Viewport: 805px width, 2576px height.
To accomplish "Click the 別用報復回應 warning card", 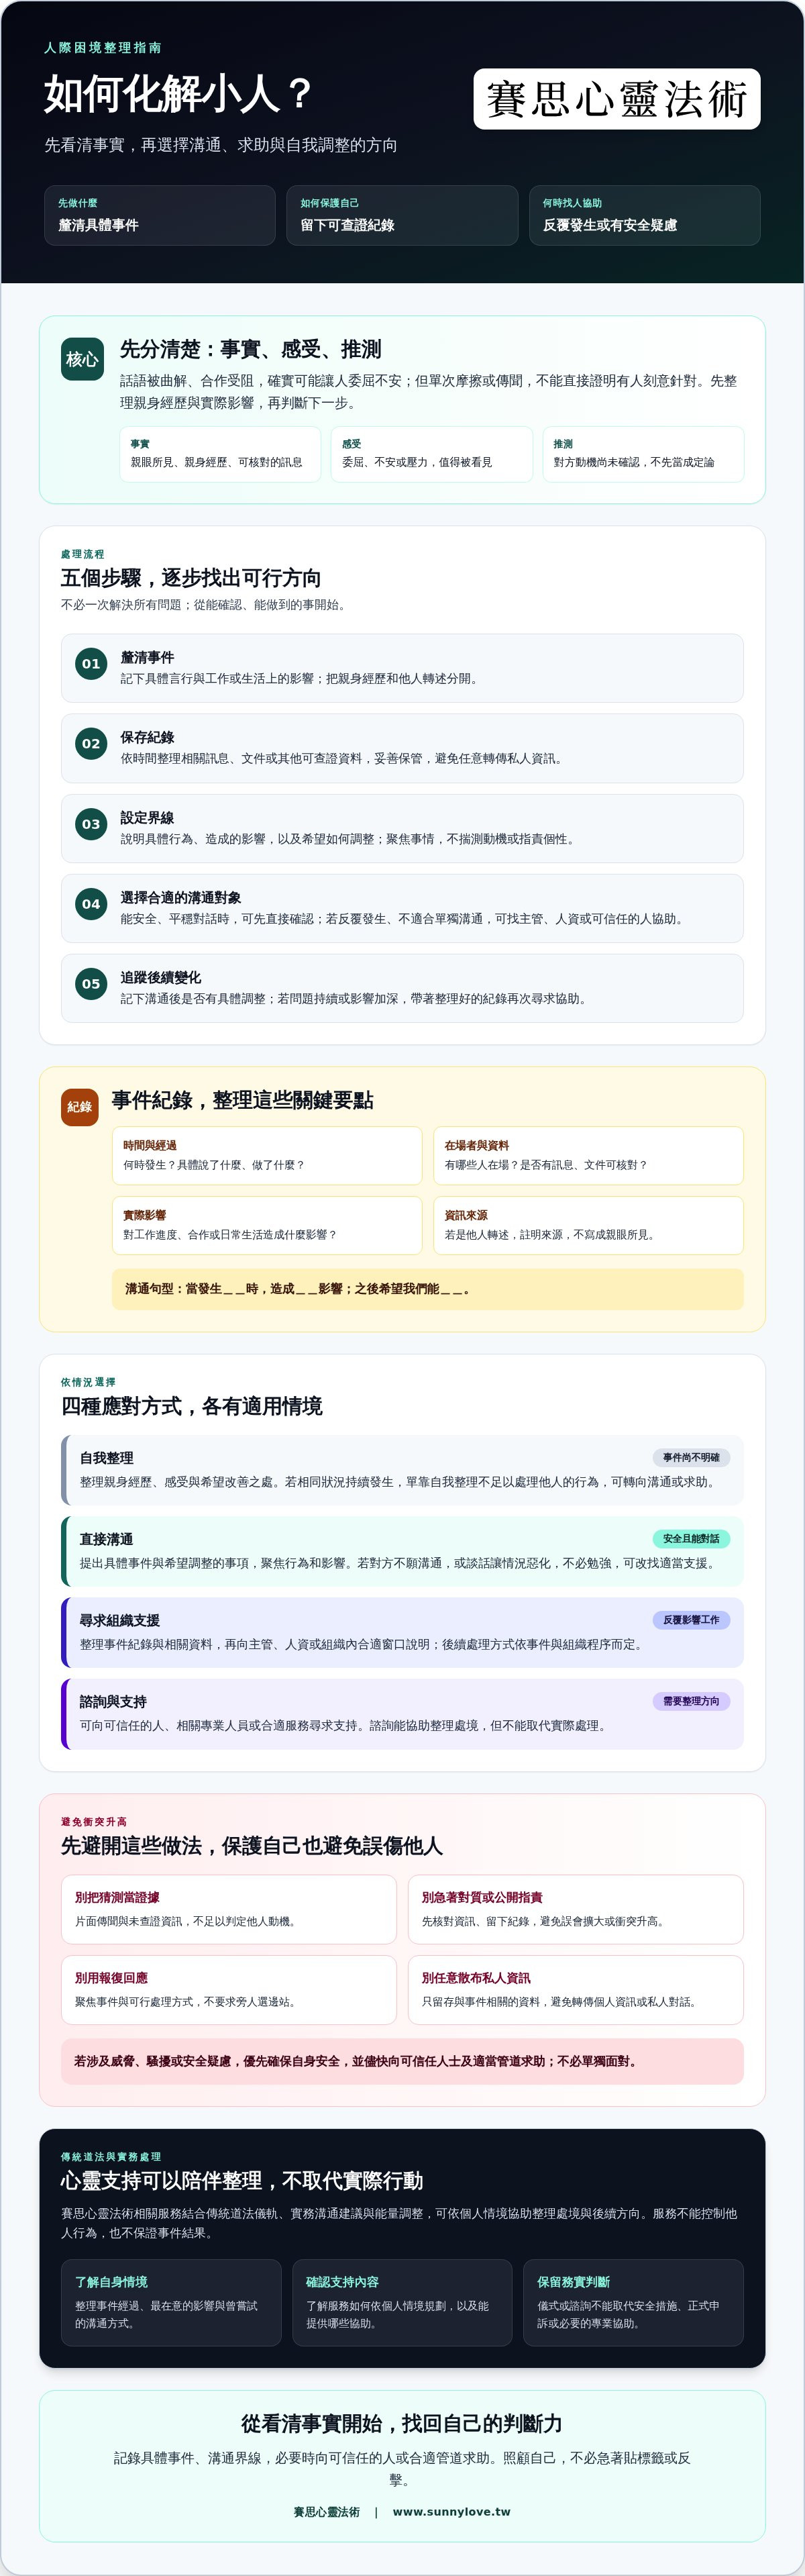I will 229,1989.
